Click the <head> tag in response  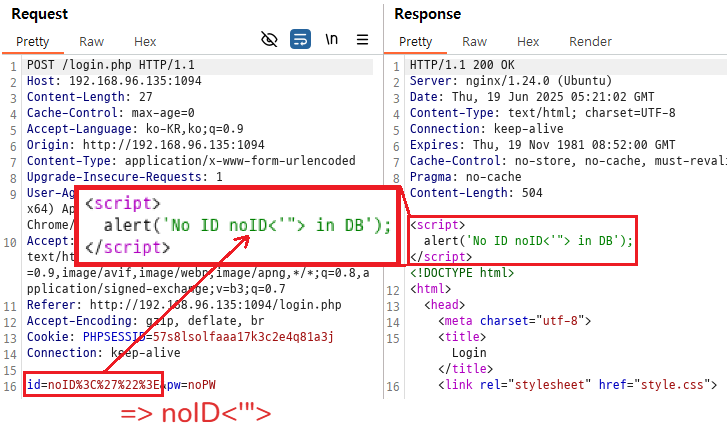[445, 305]
